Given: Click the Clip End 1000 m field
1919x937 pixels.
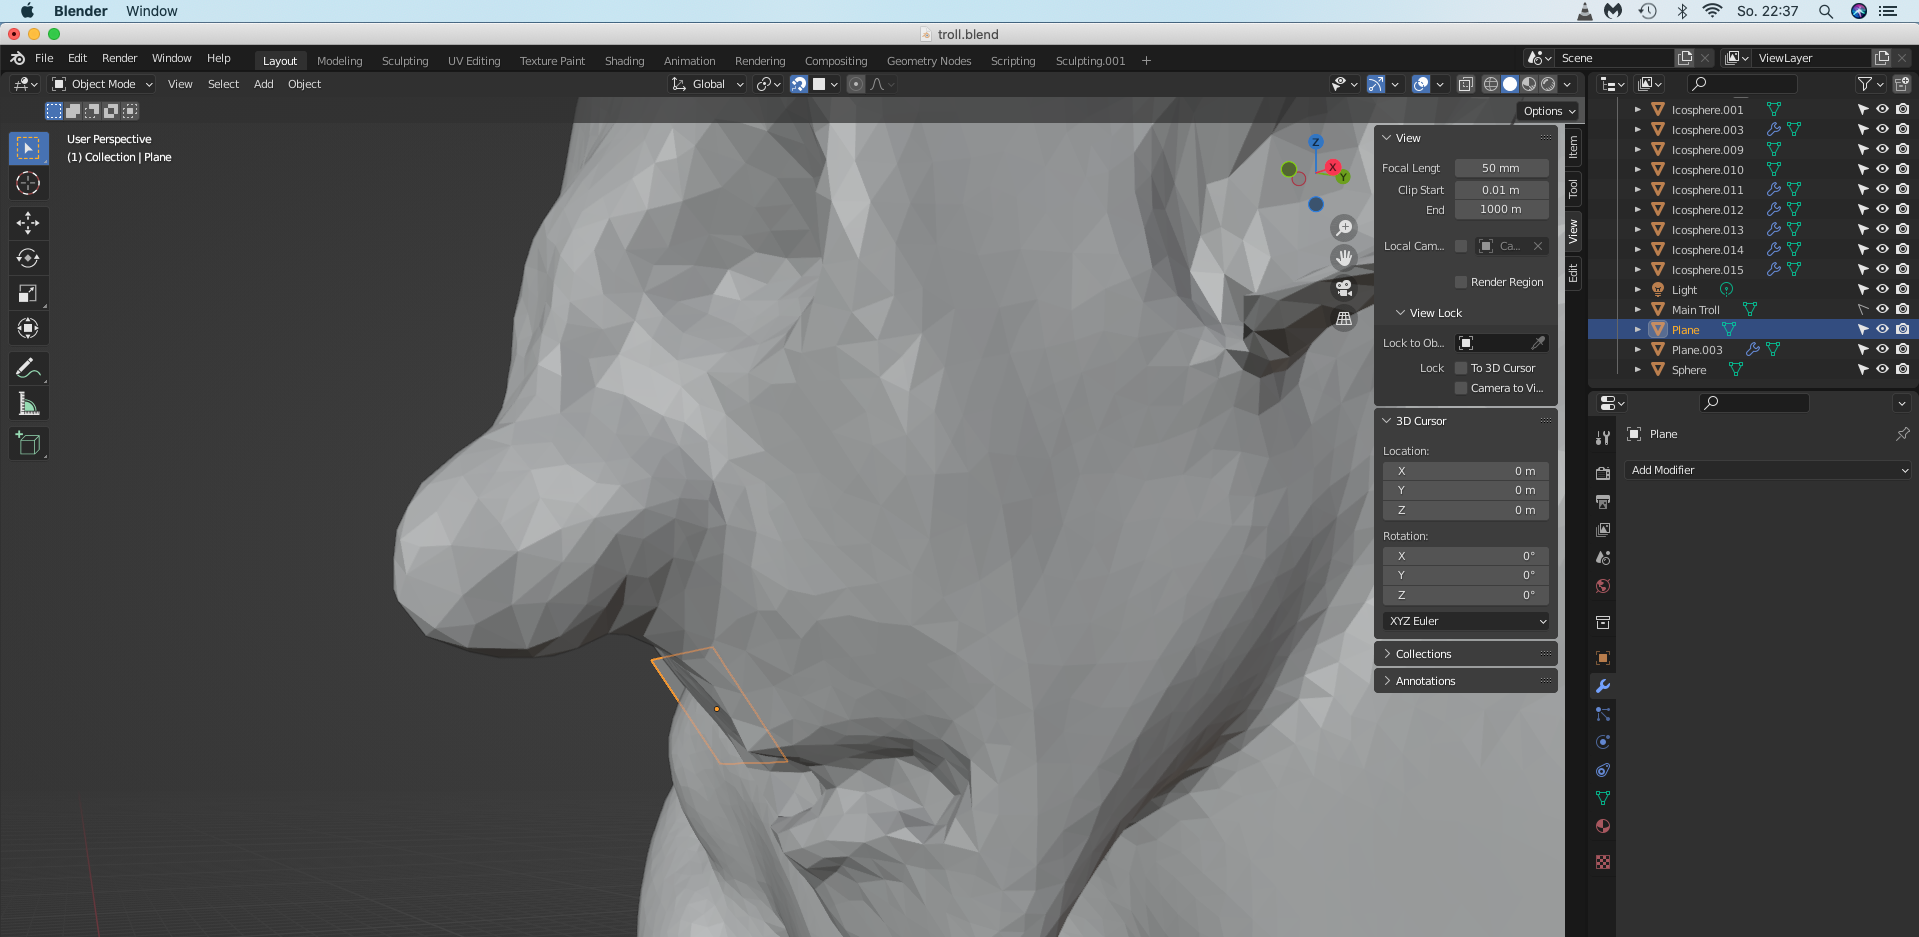Looking at the screenshot, I should click(x=1501, y=209).
